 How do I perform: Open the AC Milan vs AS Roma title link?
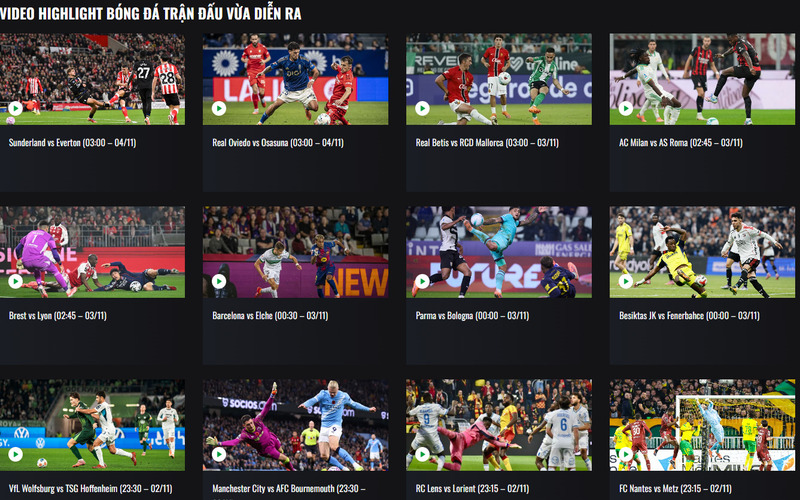681,143
